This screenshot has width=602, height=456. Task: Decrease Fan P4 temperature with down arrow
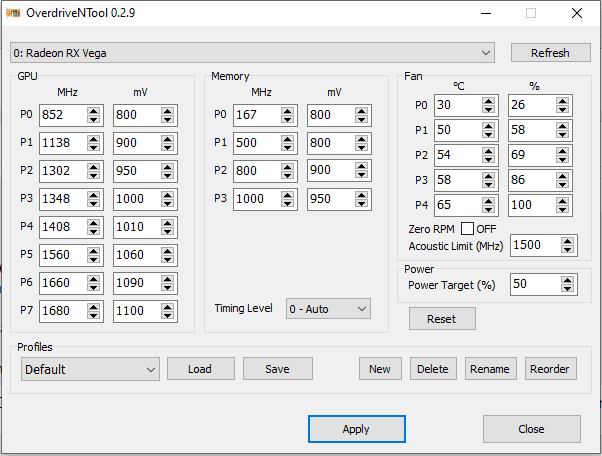point(488,209)
